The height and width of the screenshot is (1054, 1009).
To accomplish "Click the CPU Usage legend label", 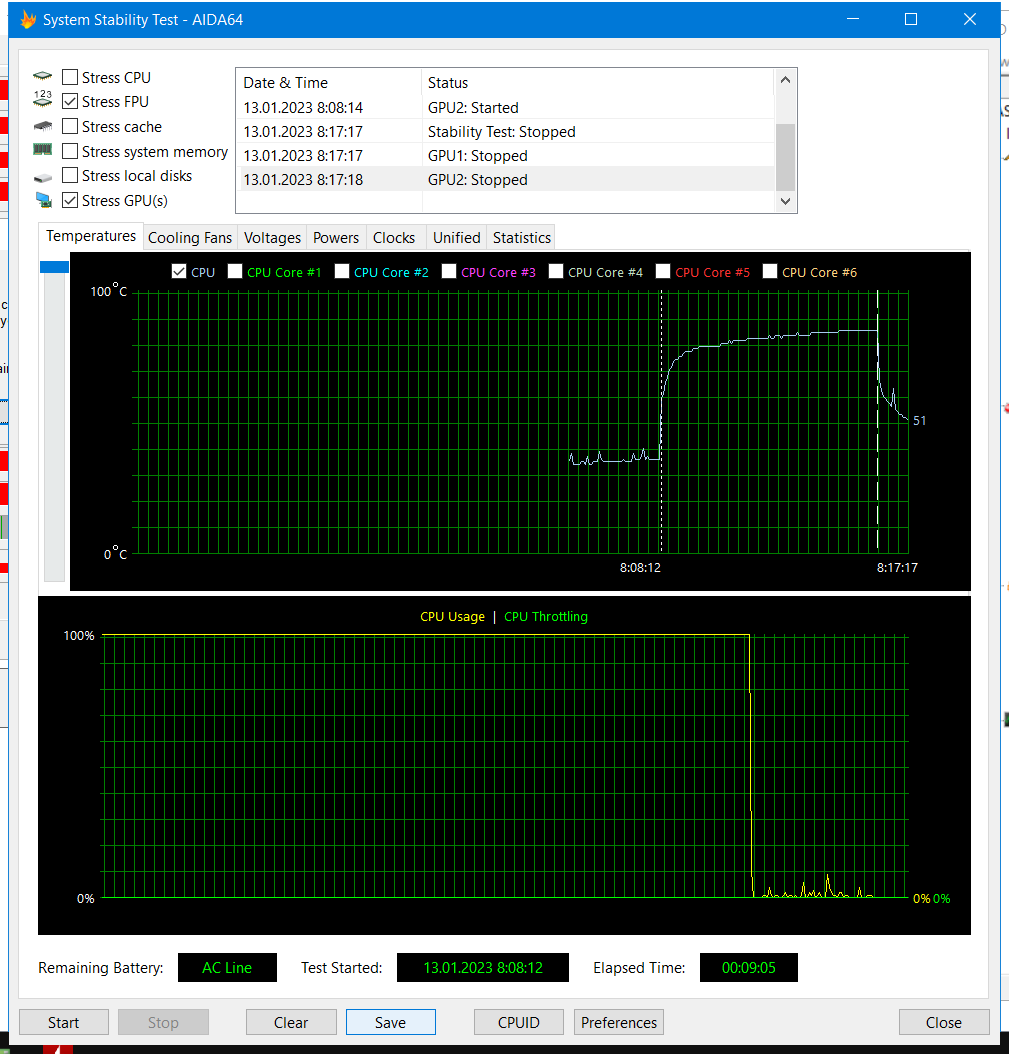I will pyautogui.click(x=452, y=616).
